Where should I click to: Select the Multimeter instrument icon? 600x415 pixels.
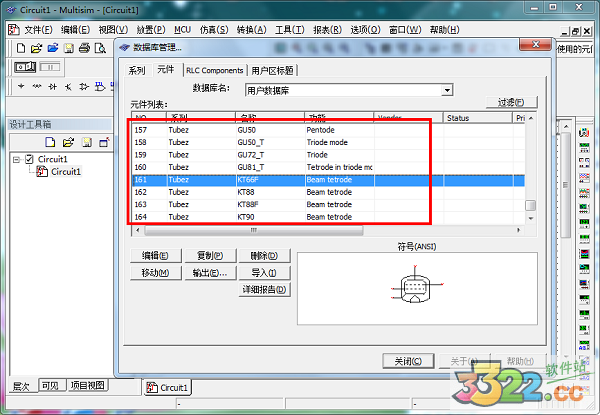584,132
